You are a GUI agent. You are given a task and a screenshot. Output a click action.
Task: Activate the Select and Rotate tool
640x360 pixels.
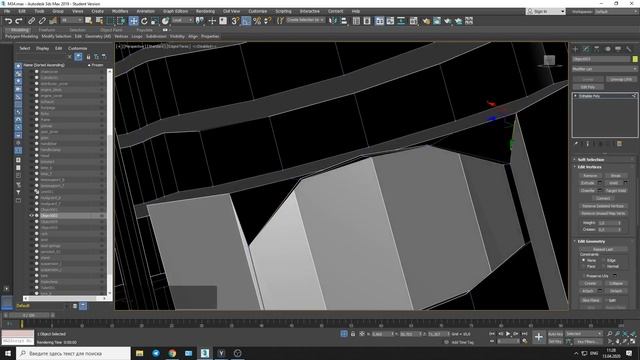pos(144,21)
